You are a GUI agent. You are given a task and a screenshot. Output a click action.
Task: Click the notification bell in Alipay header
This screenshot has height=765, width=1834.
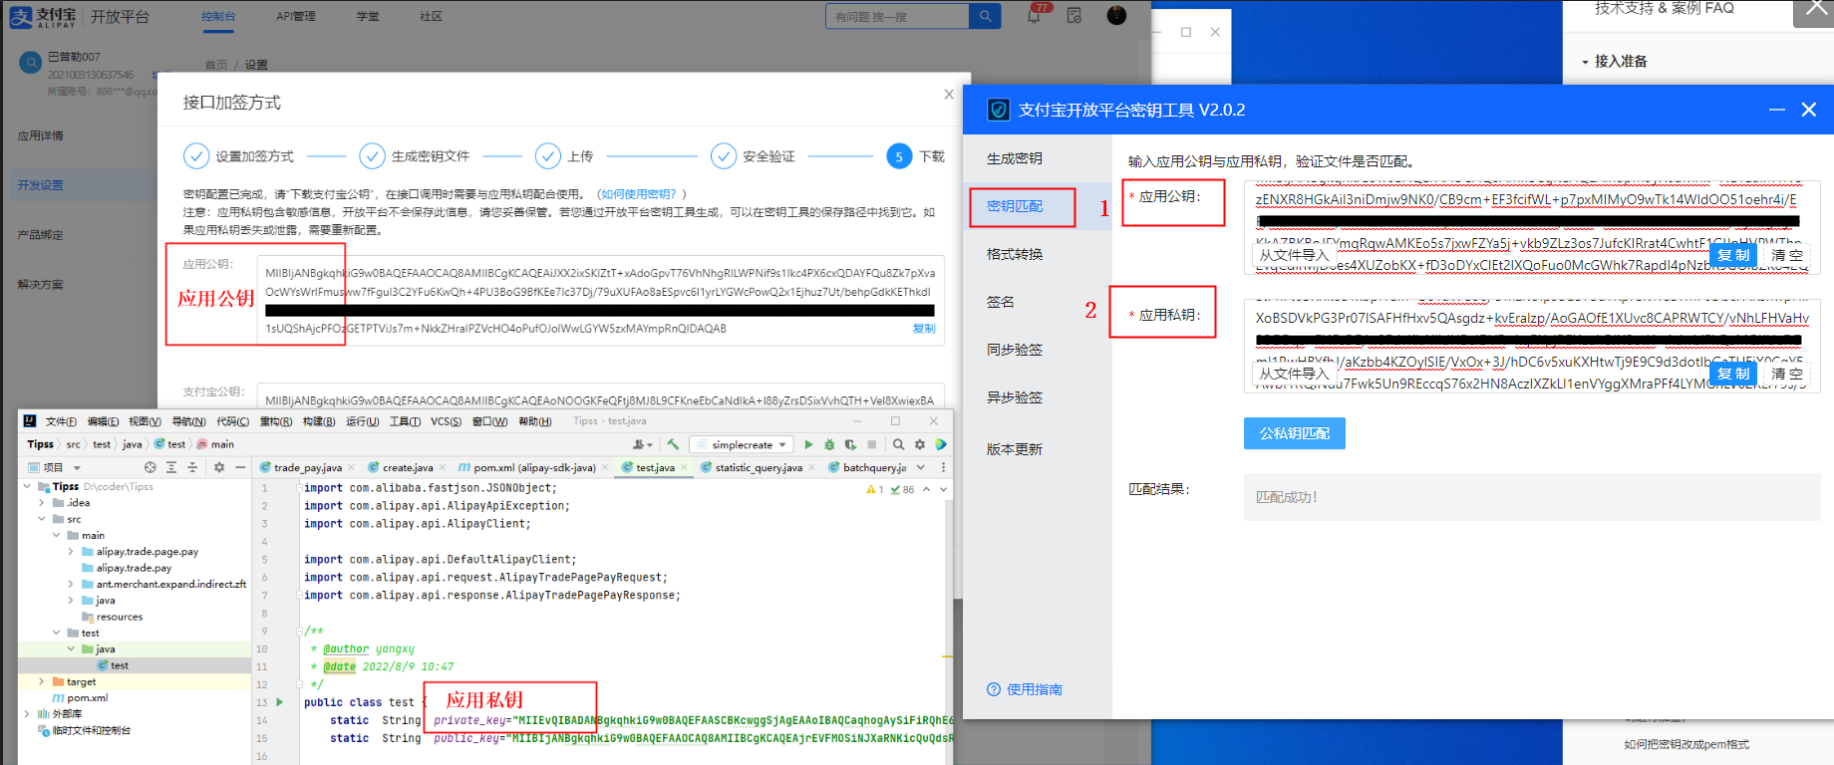click(x=1035, y=16)
